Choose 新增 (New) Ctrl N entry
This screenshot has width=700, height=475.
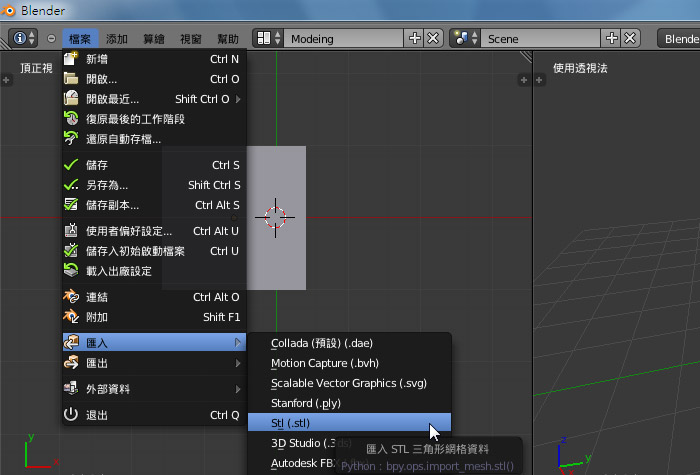coord(154,59)
